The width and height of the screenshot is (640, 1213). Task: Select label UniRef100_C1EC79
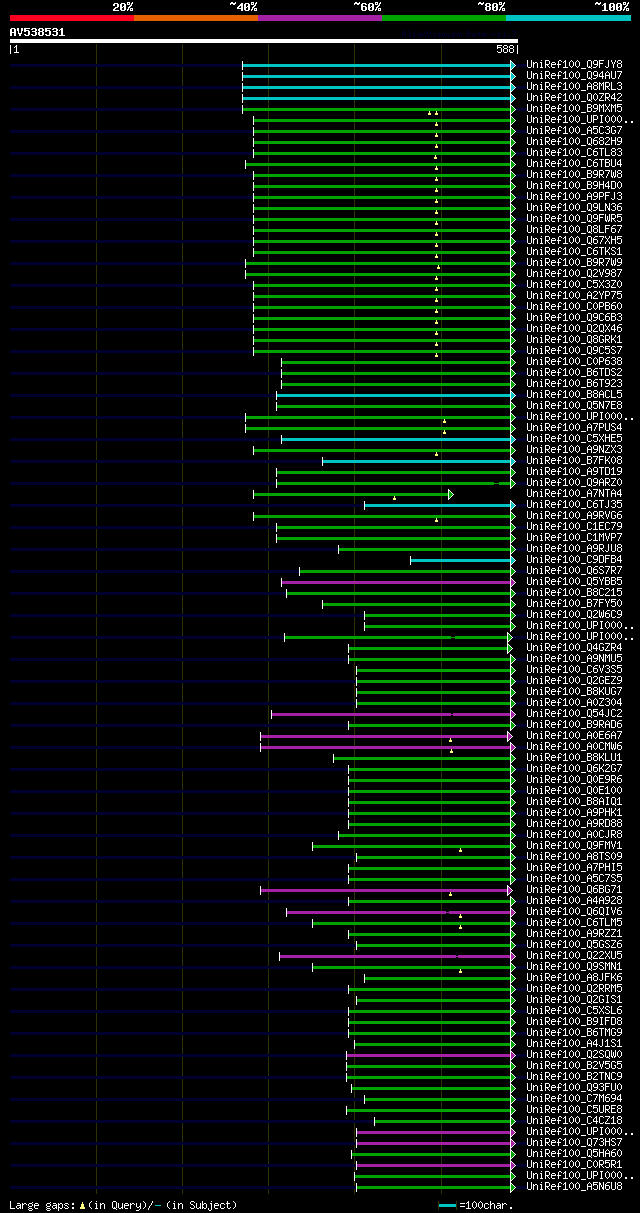[x=574, y=526]
